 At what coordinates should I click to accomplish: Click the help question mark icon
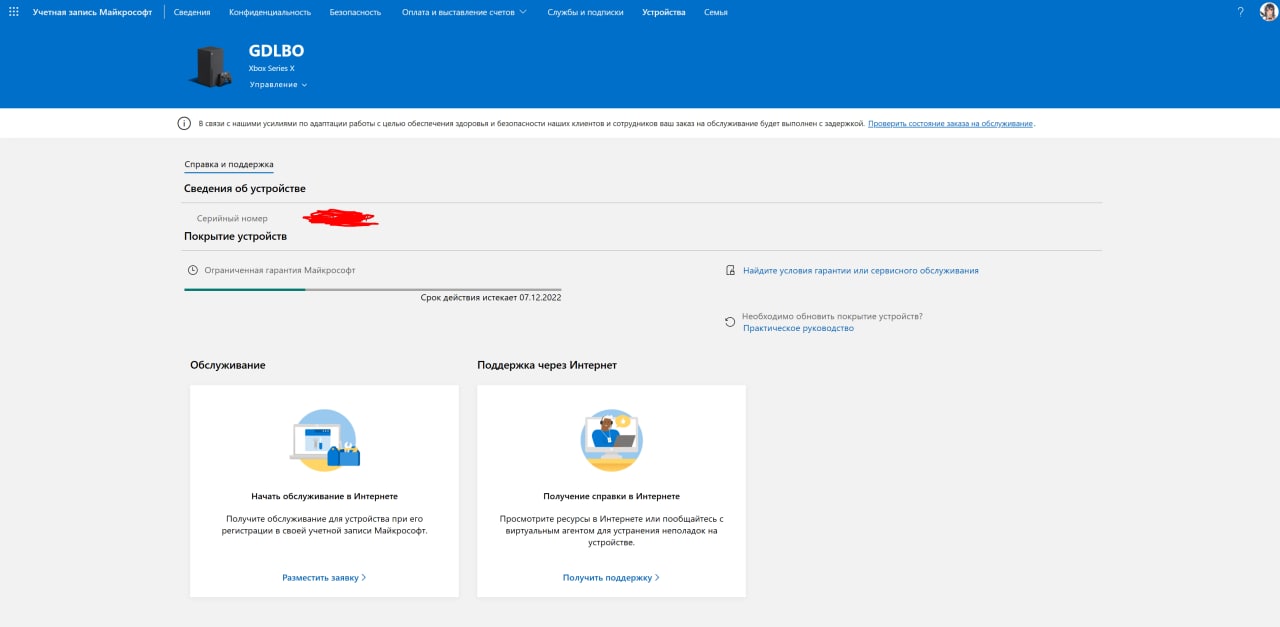(1240, 12)
